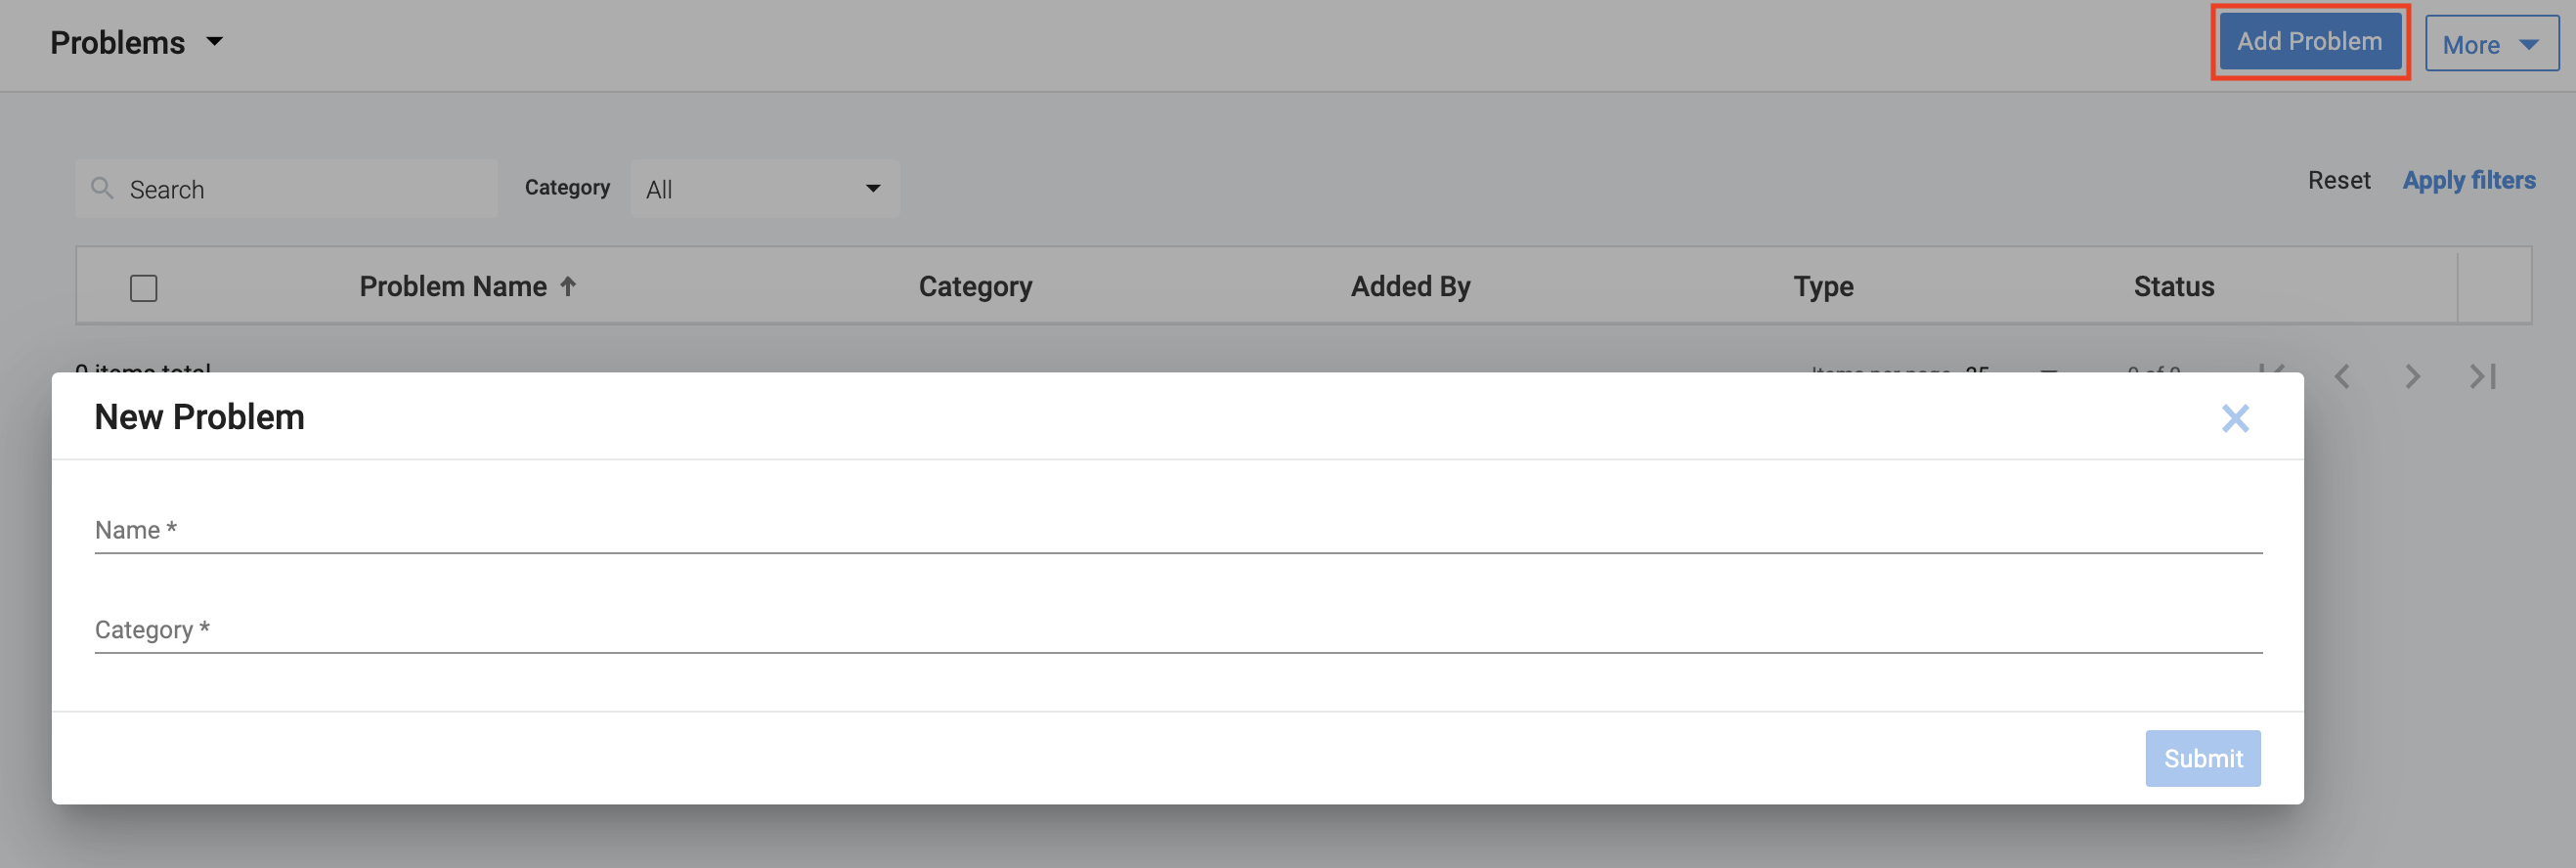Expand the Category filter dropdown showing All
Image resolution: width=2576 pixels, height=868 pixels.
pyautogui.click(x=764, y=188)
